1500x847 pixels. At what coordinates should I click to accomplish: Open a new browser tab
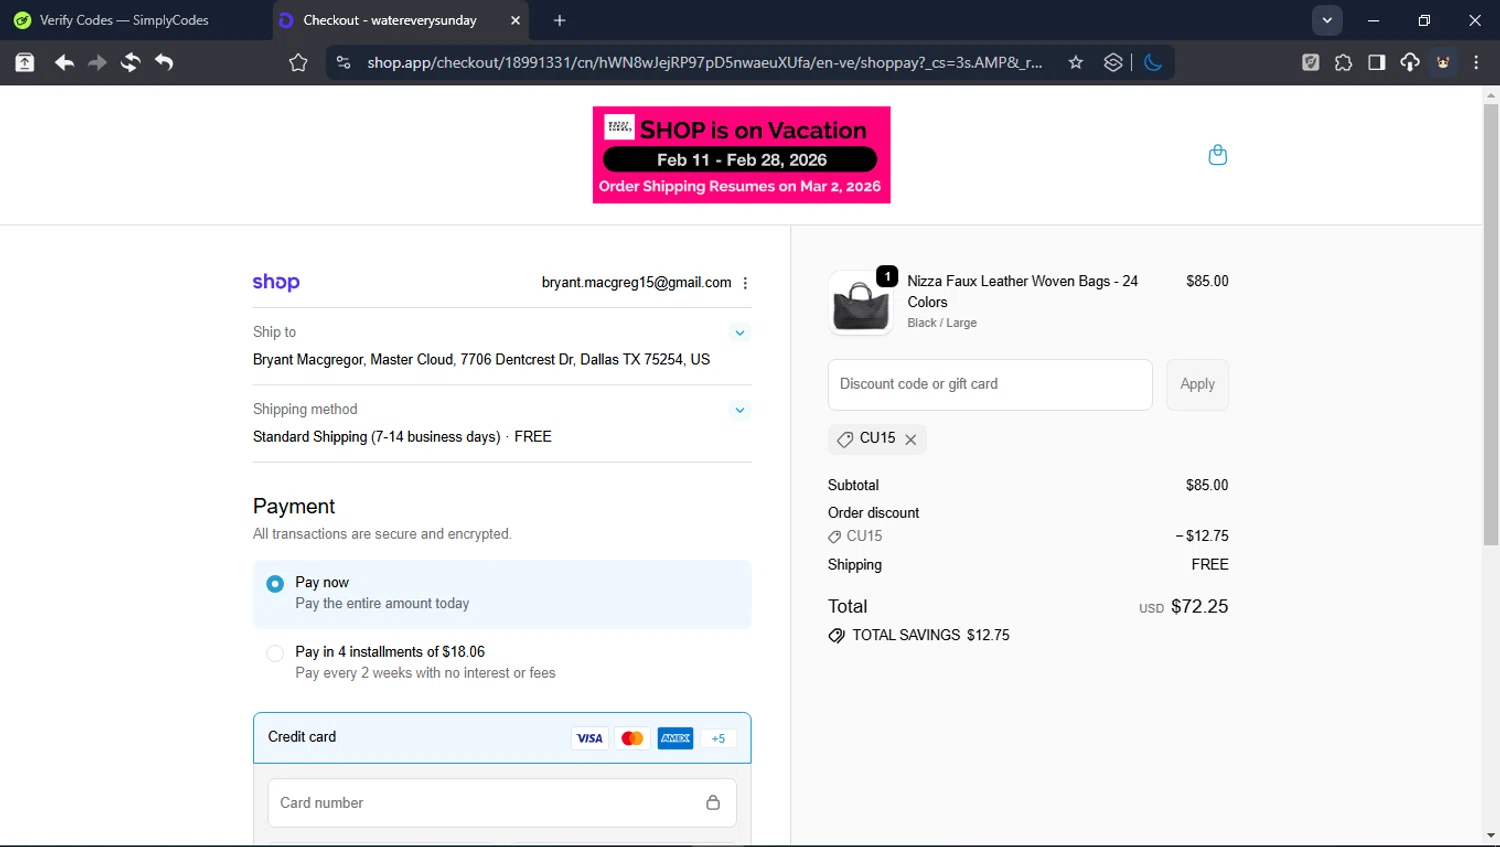(559, 20)
